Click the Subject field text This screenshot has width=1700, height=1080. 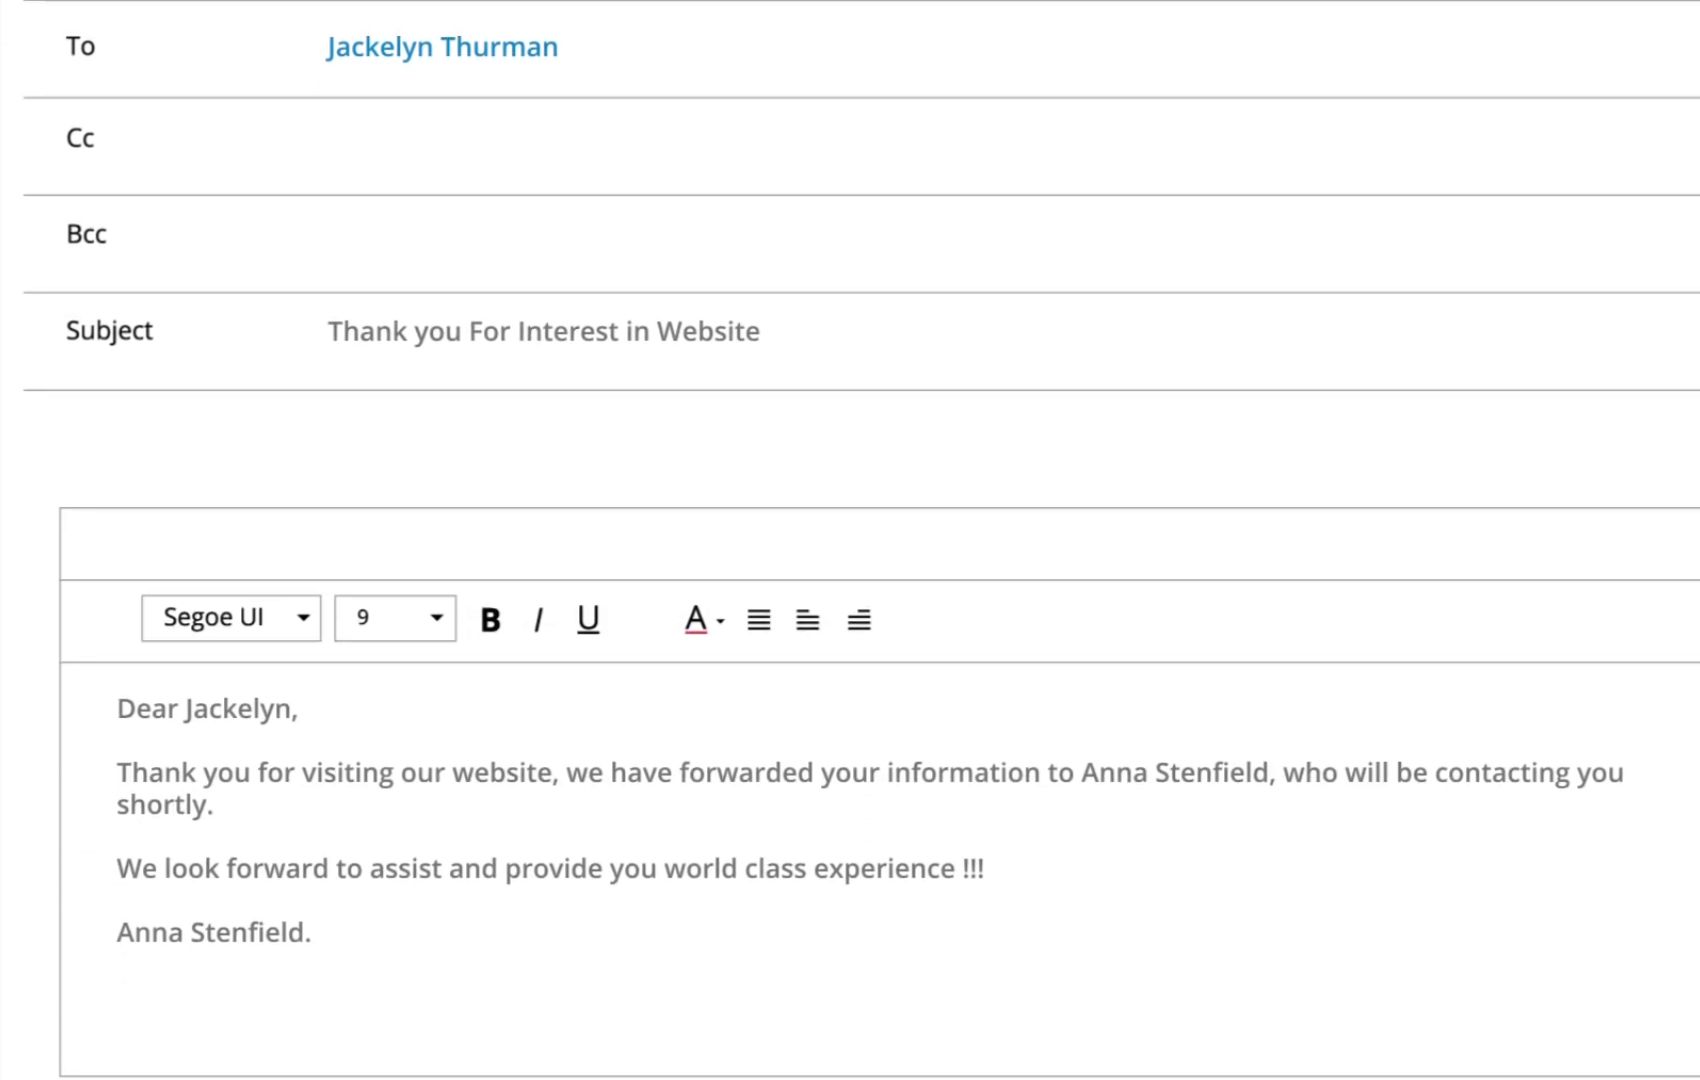click(x=544, y=331)
